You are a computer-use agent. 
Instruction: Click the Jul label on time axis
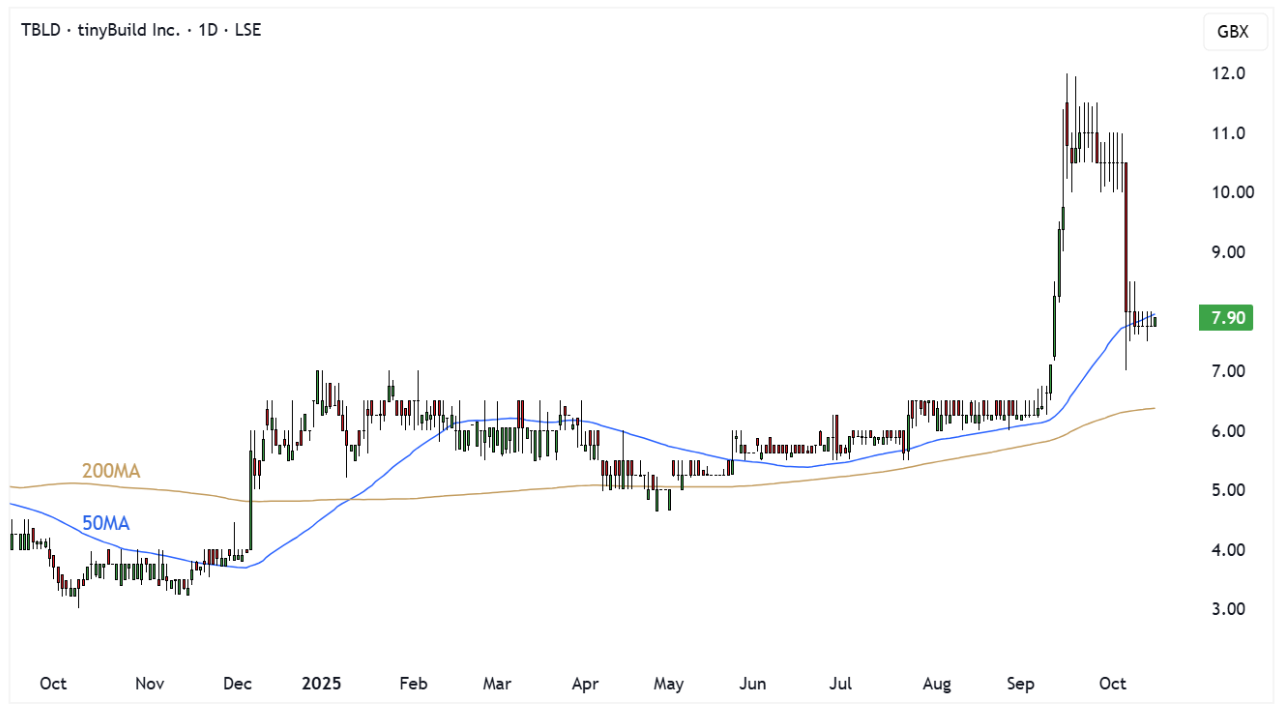(841, 684)
